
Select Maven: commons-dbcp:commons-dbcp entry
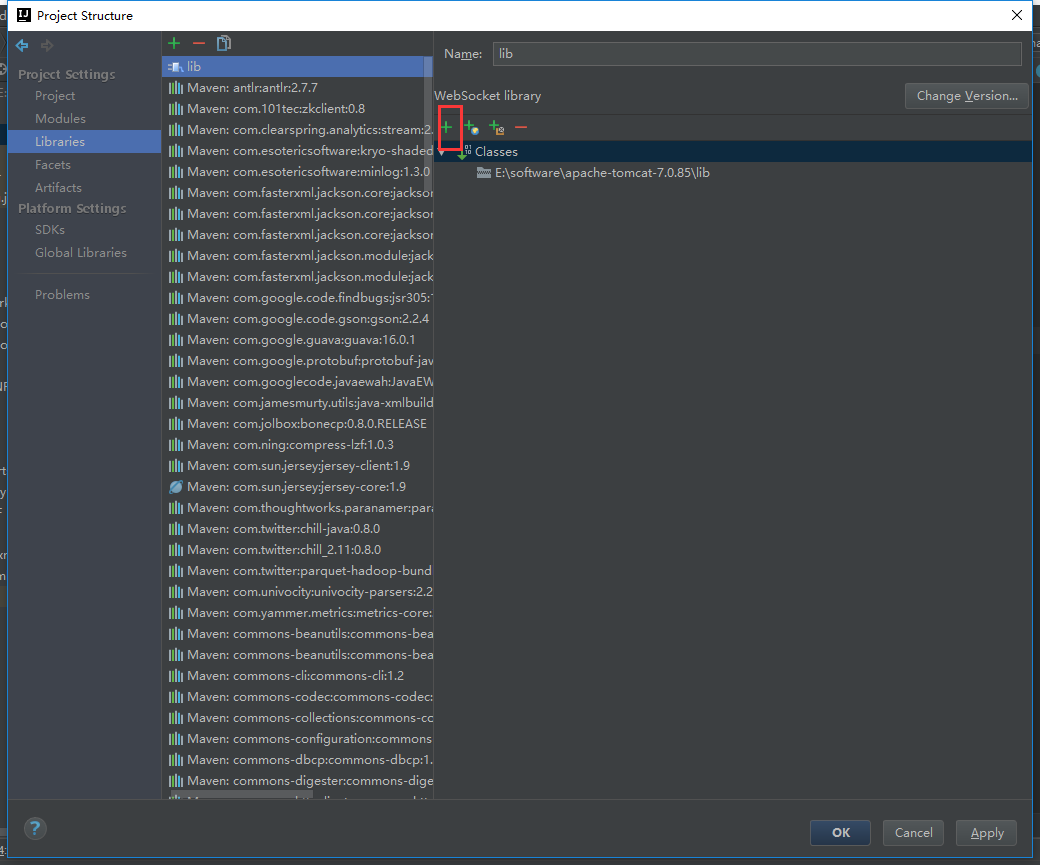tap(298, 760)
